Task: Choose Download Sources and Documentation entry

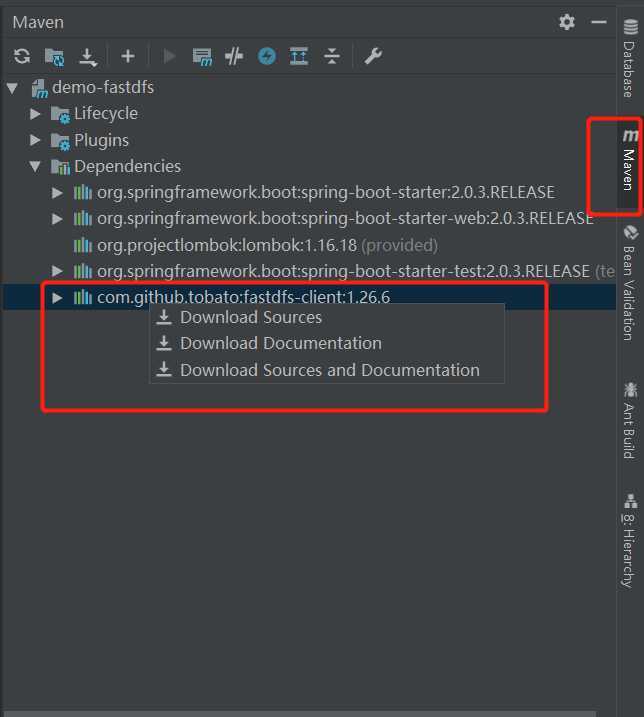Action: tap(327, 370)
